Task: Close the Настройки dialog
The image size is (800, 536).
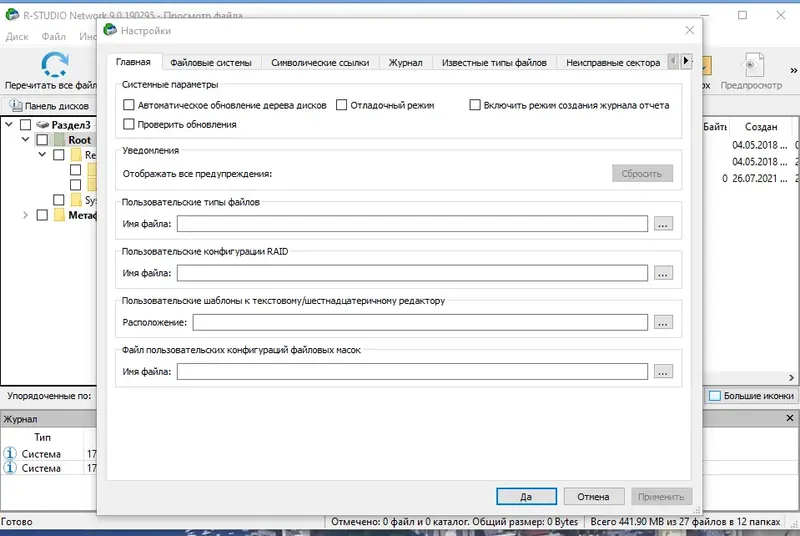Action: 689,30
